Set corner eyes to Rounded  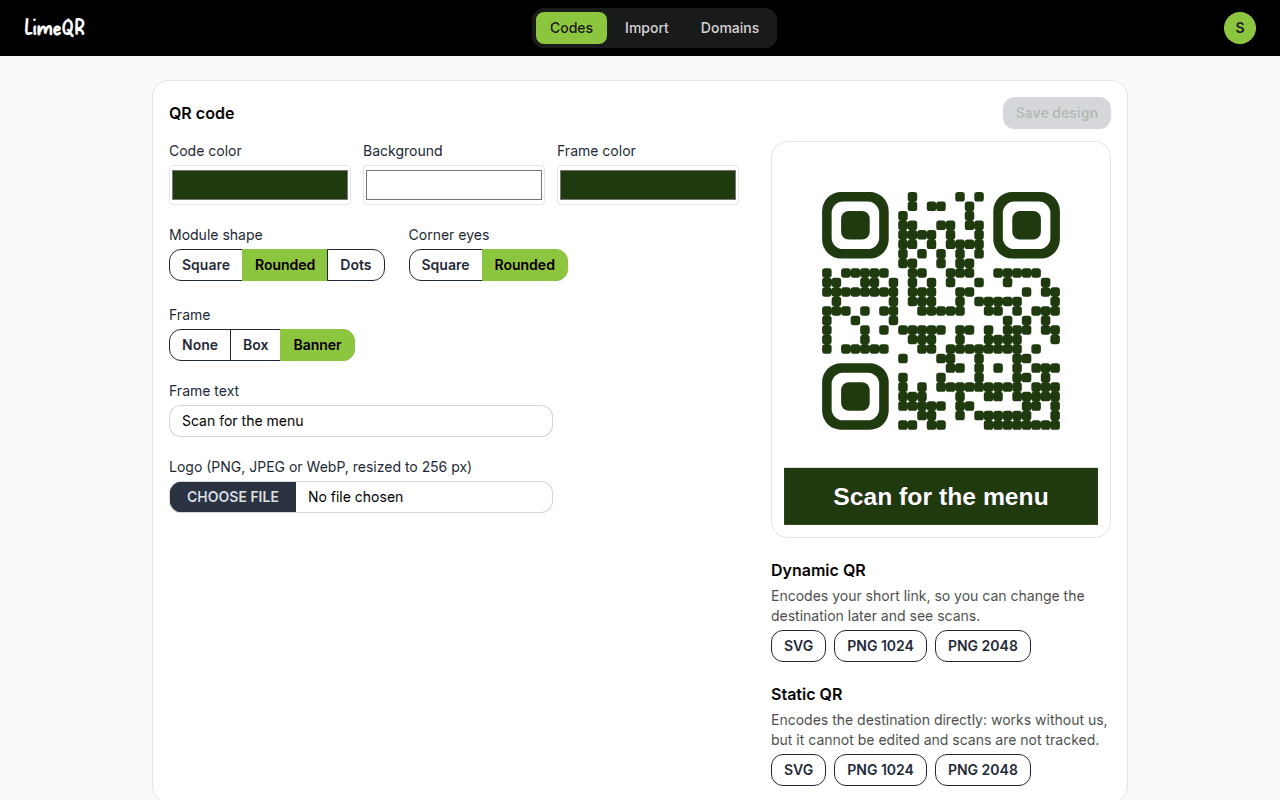click(525, 265)
